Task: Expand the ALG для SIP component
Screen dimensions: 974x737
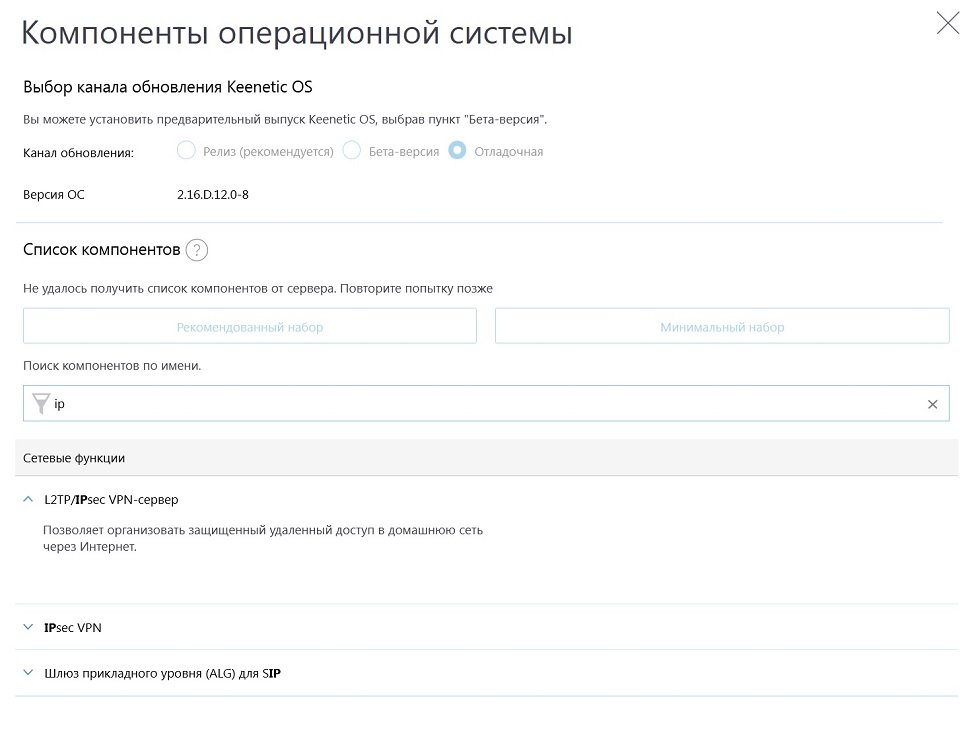Action: point(28,673)
